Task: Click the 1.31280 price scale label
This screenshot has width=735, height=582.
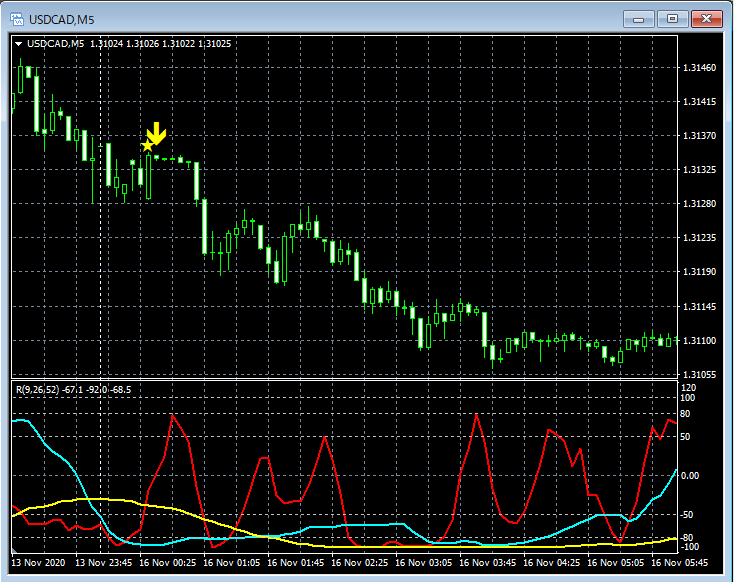Action: (698, 204)
